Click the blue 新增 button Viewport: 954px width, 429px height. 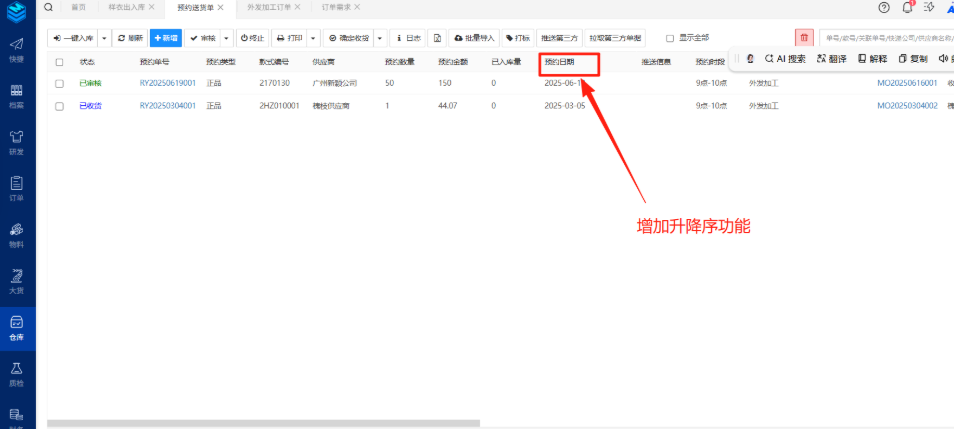click(165, 38)
